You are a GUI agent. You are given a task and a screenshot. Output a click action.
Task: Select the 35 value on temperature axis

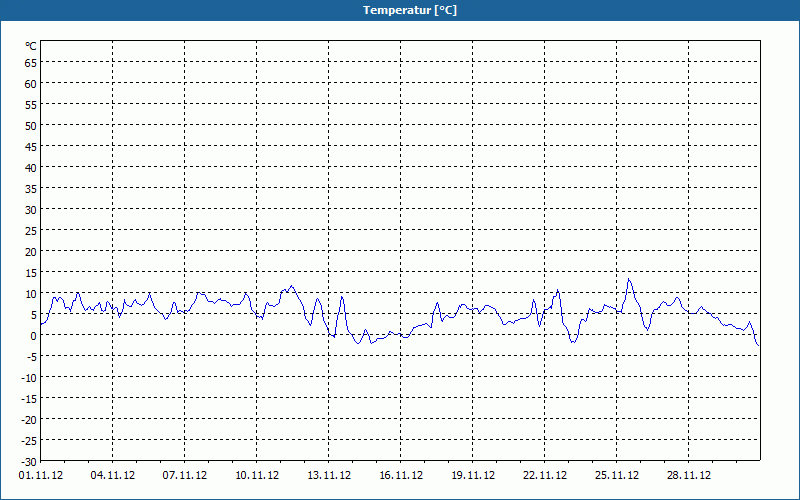point(31,189)
